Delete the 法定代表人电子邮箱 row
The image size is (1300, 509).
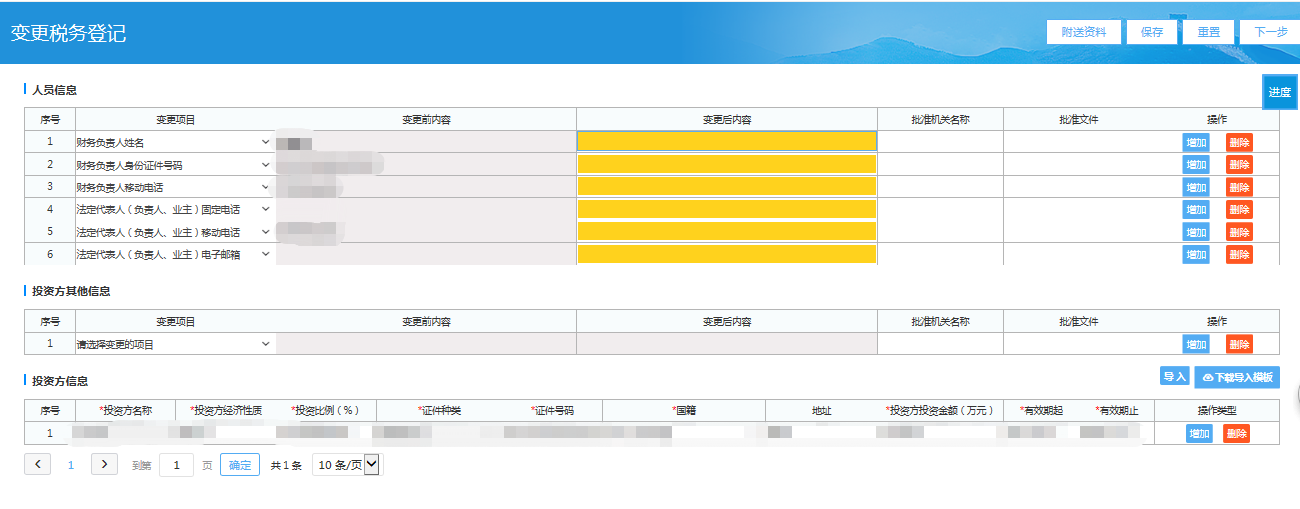tap(1239, 255)
